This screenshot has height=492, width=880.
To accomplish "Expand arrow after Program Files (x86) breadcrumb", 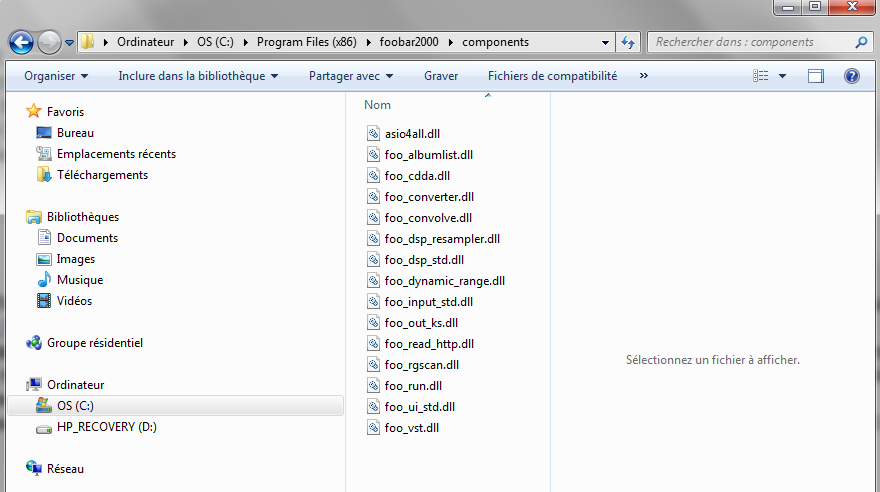I will tap(368, 43).
